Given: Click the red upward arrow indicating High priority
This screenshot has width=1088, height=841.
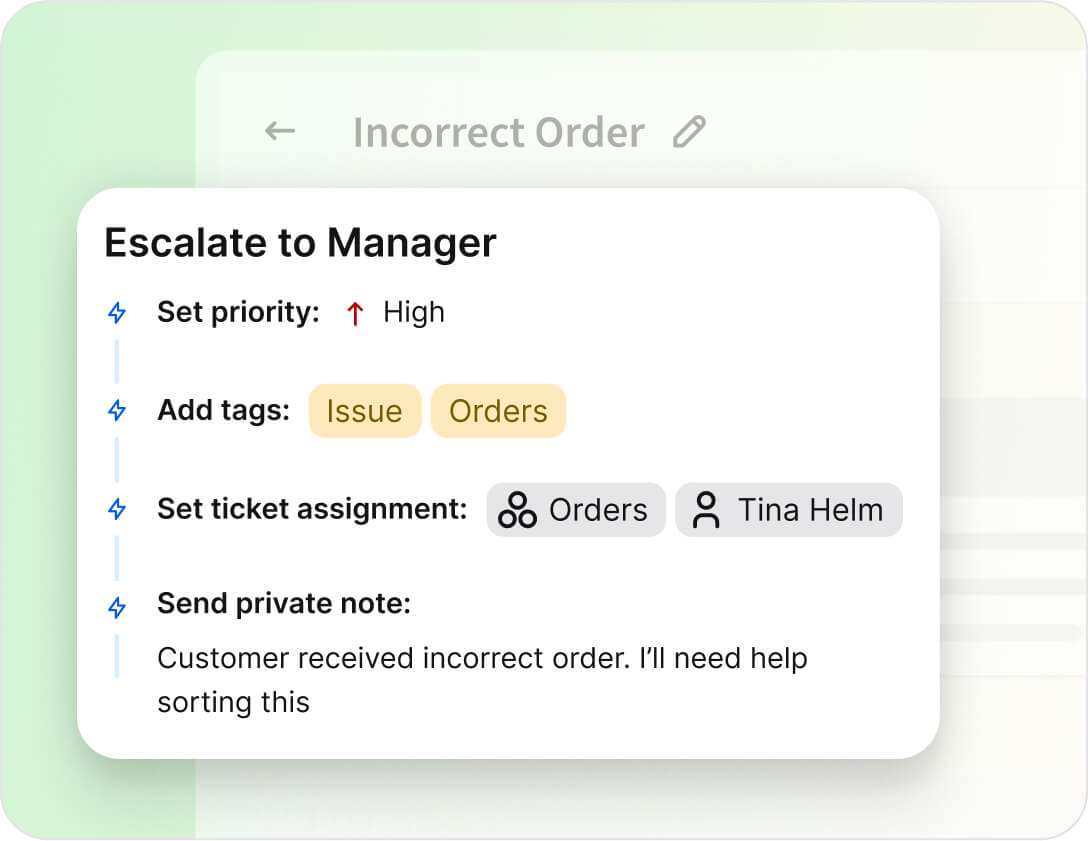Looking at the screenshot, I should tap(354, 313).
